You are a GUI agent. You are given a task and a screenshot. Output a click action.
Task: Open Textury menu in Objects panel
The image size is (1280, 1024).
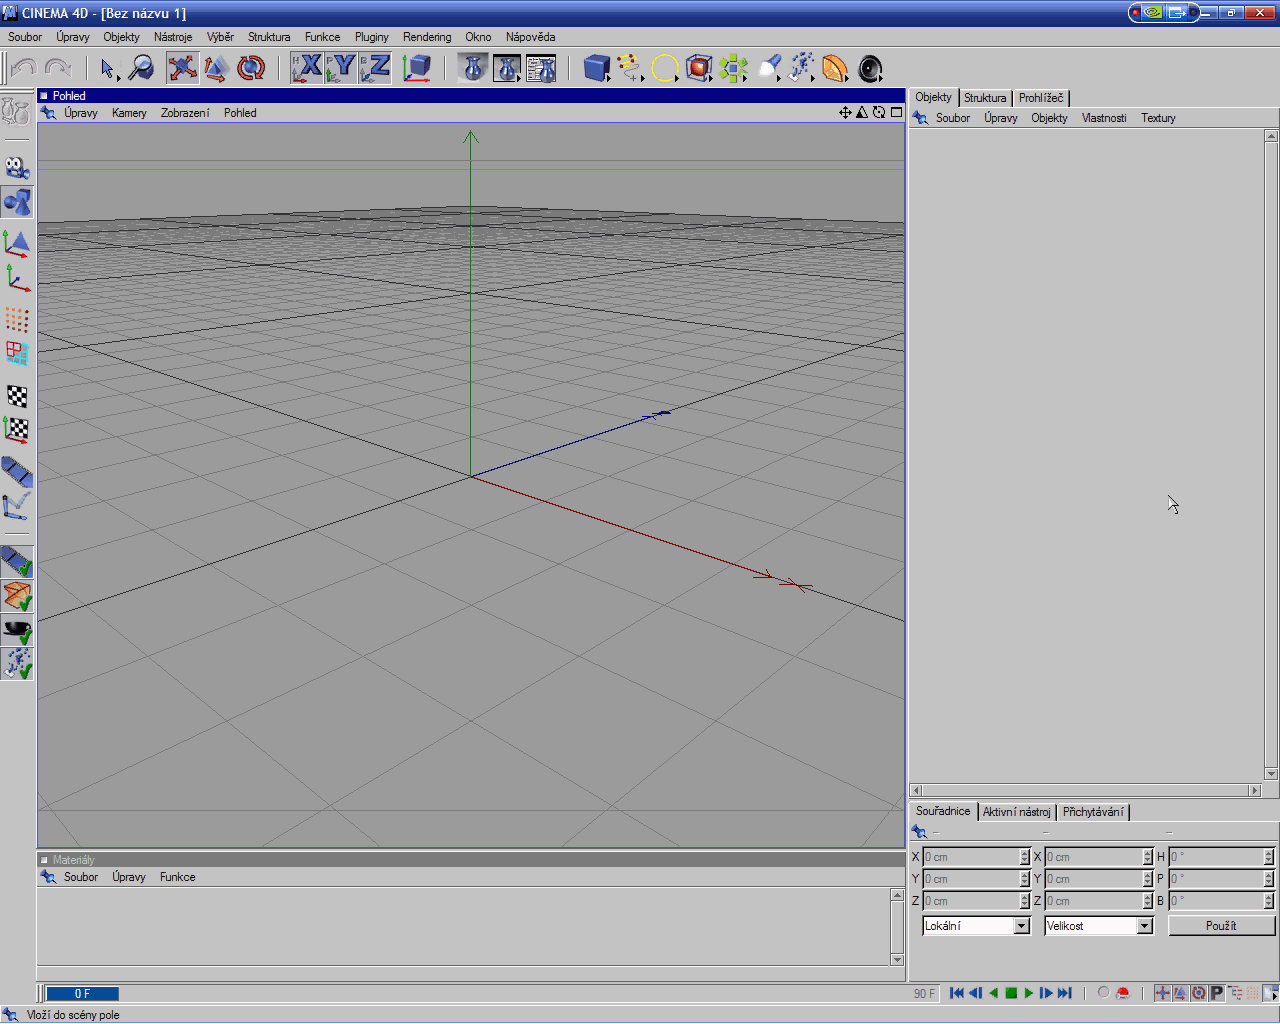[1158, 118]
